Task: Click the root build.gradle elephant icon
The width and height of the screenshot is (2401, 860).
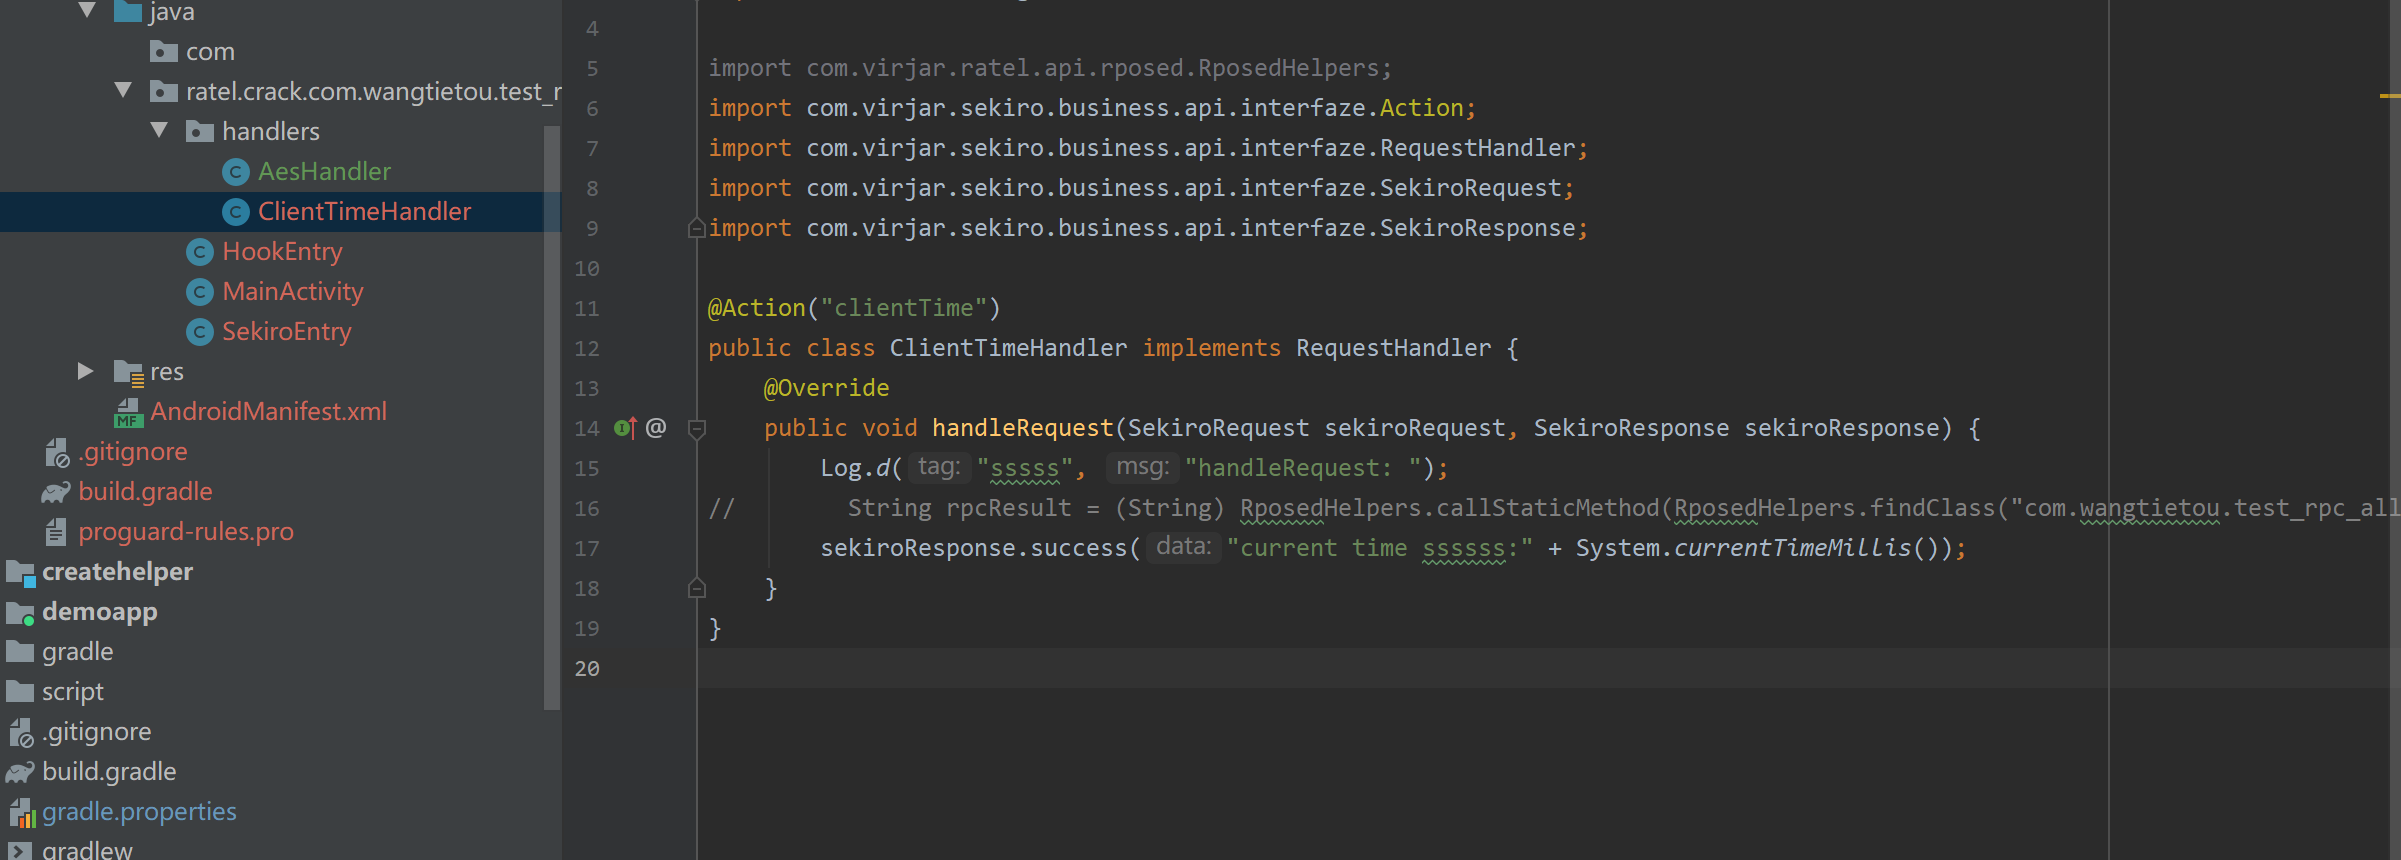Action: pos(20,772)
